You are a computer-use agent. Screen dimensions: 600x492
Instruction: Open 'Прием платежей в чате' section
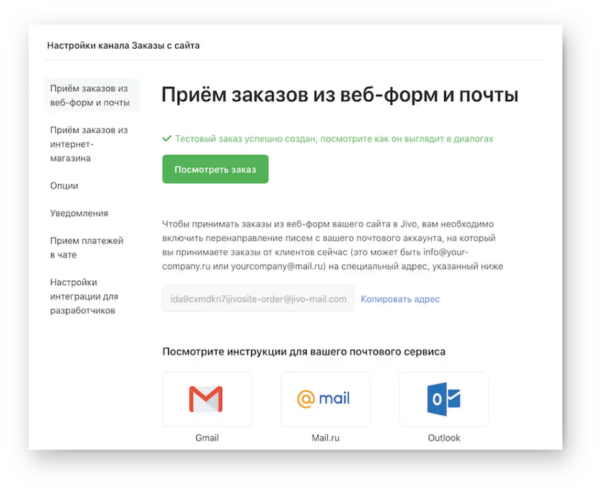[x=86, y=248]
